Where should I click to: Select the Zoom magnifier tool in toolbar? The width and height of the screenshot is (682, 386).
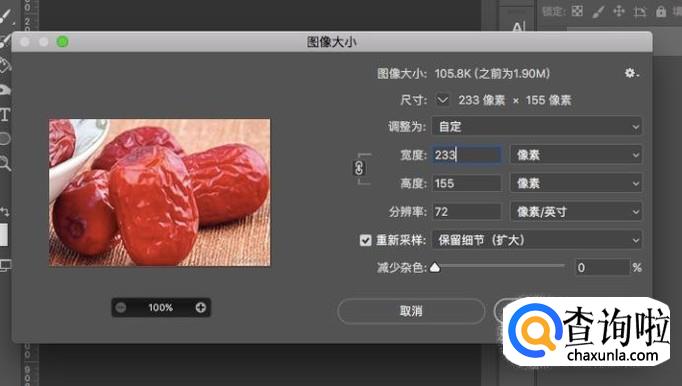point(4,163)
